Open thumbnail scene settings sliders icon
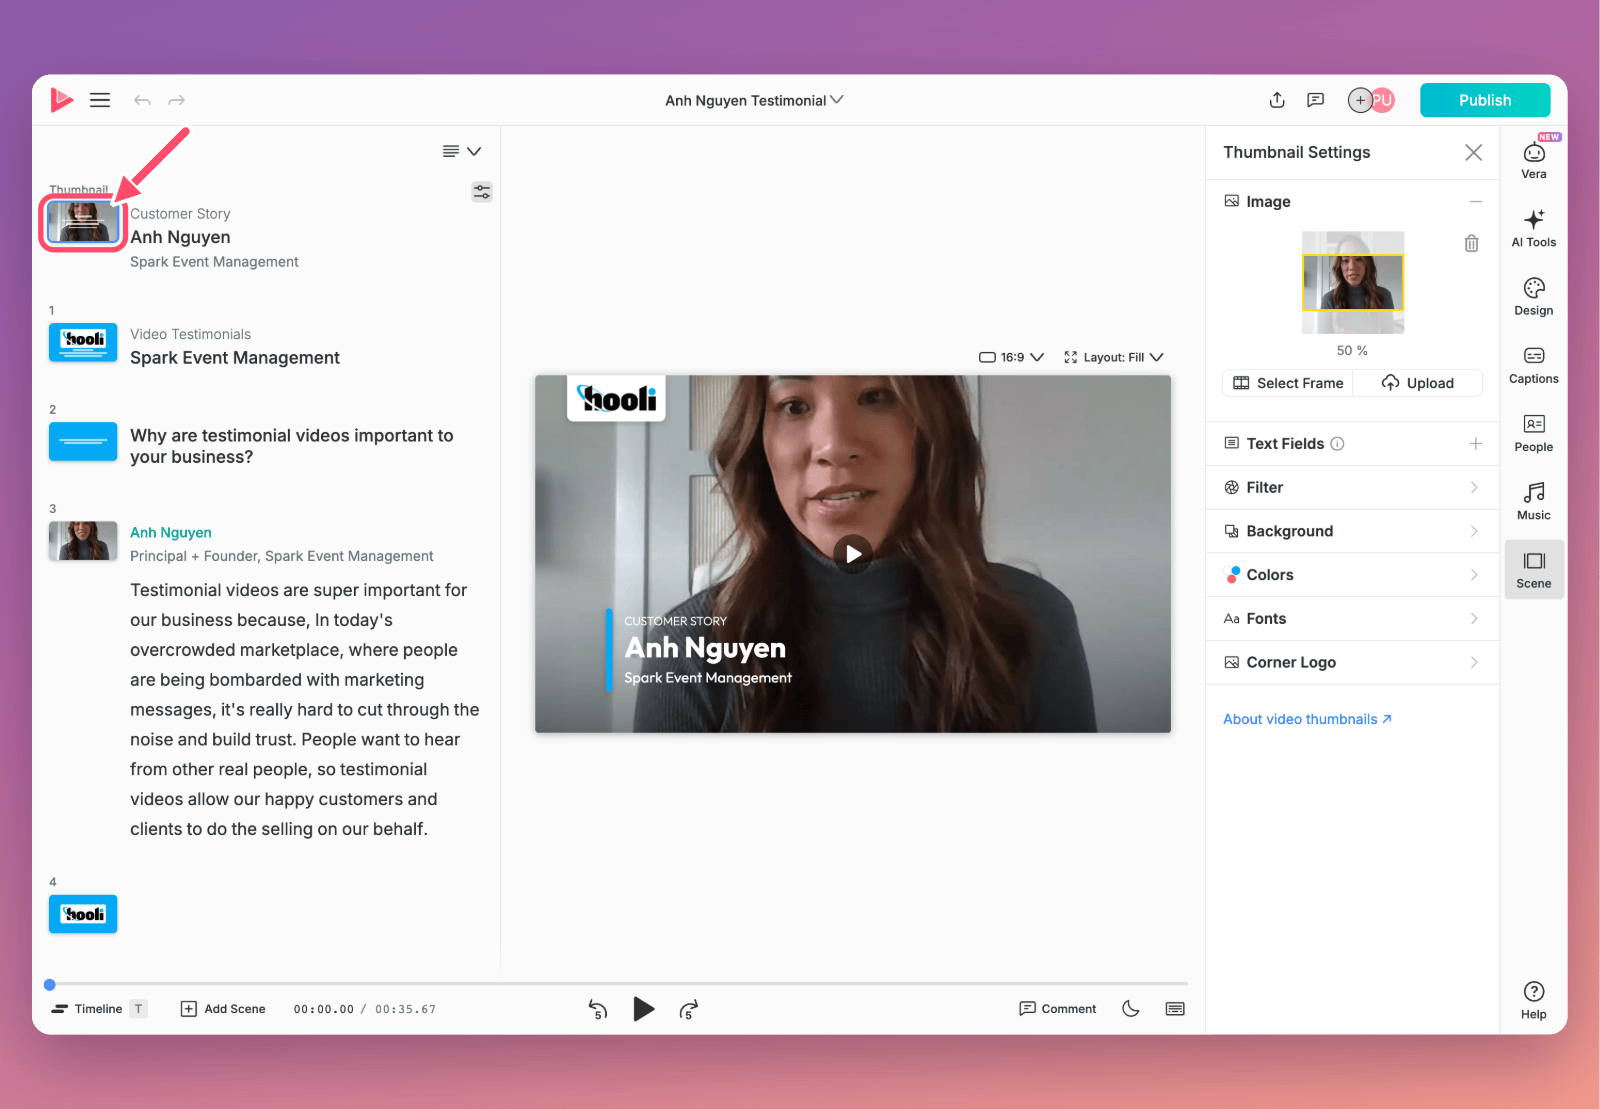Screen dimensions: 1600x1109 pos(482,192)
